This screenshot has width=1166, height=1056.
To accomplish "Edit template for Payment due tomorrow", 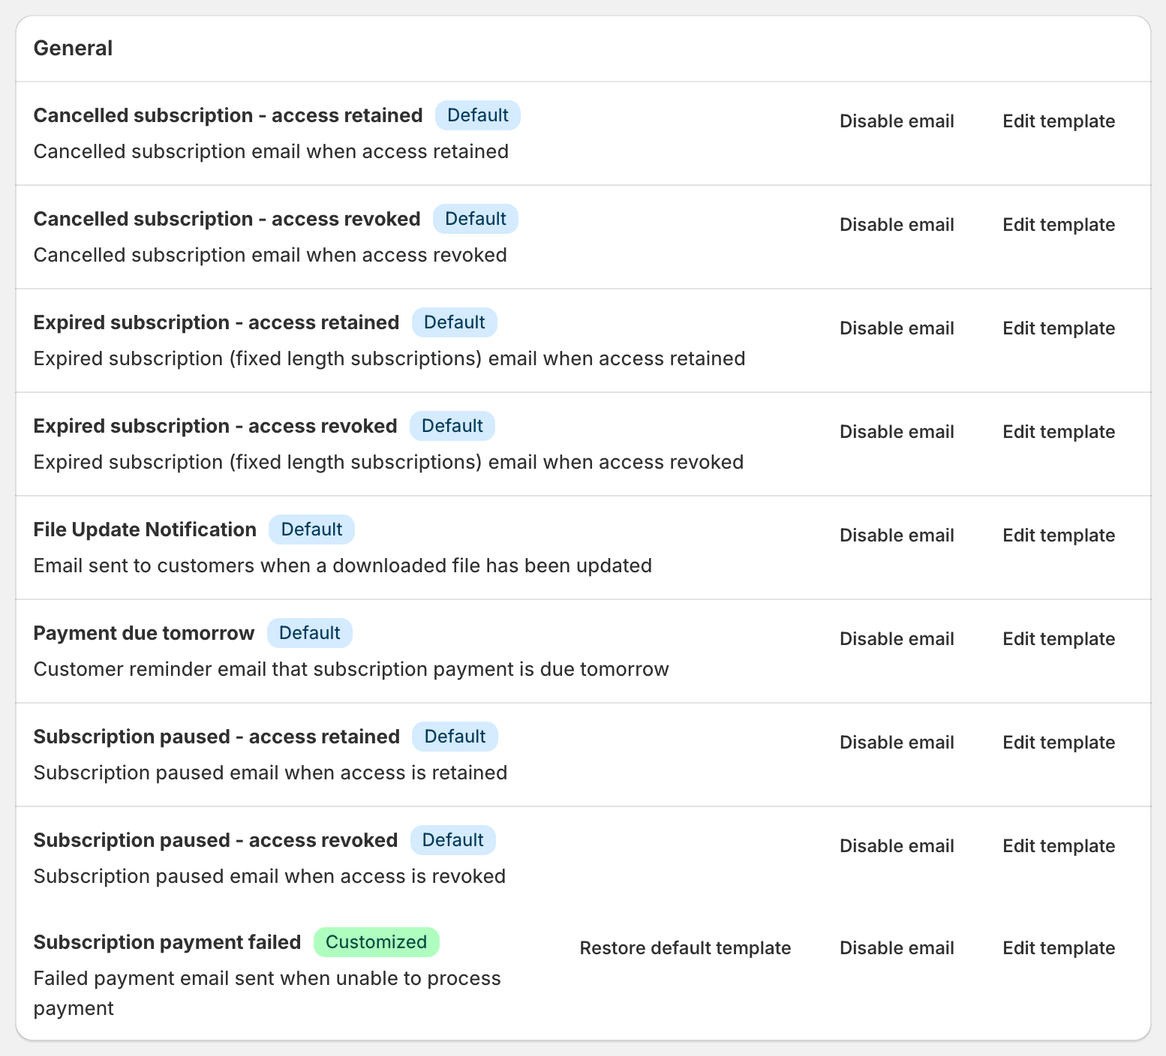I will pyautogui.click(x=1058, y=639).
